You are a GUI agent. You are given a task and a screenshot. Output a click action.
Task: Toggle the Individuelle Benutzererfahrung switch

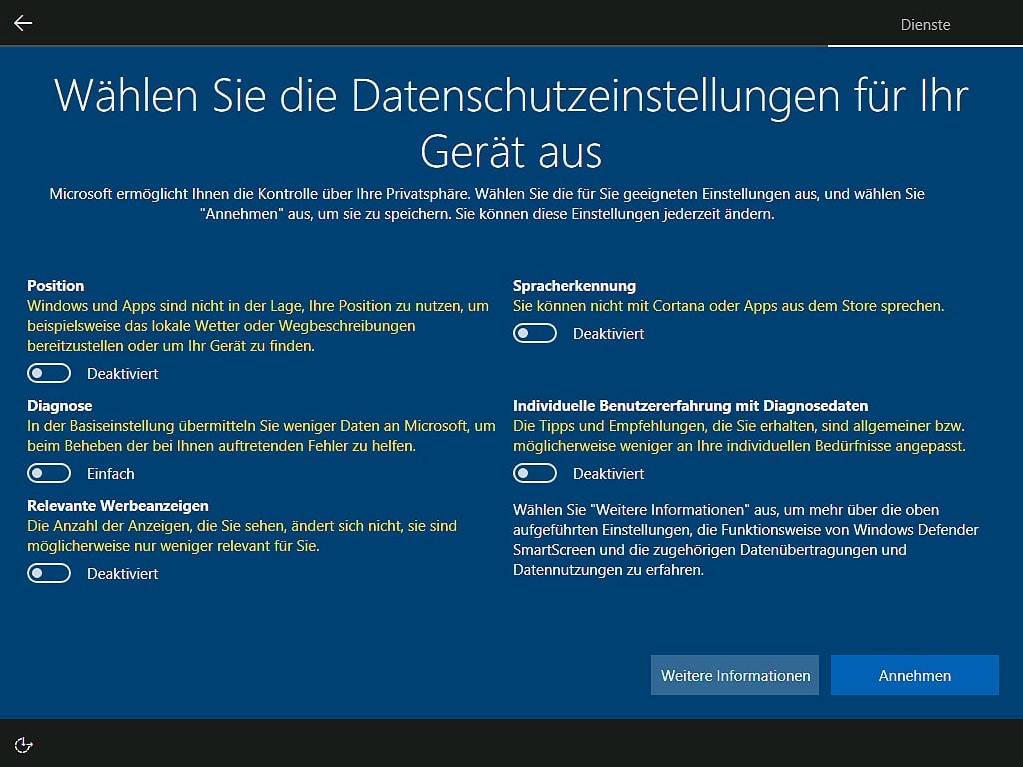coord(535,474)
